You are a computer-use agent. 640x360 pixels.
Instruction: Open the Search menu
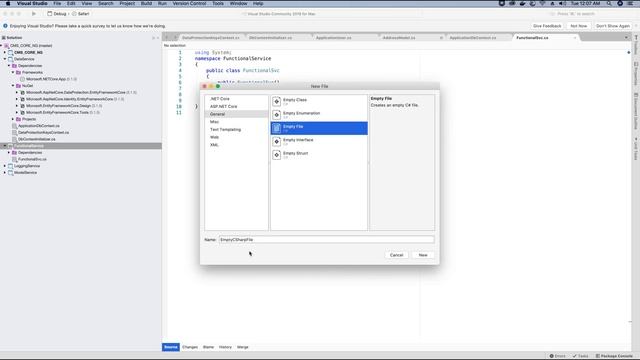click(x=106, y=3)
